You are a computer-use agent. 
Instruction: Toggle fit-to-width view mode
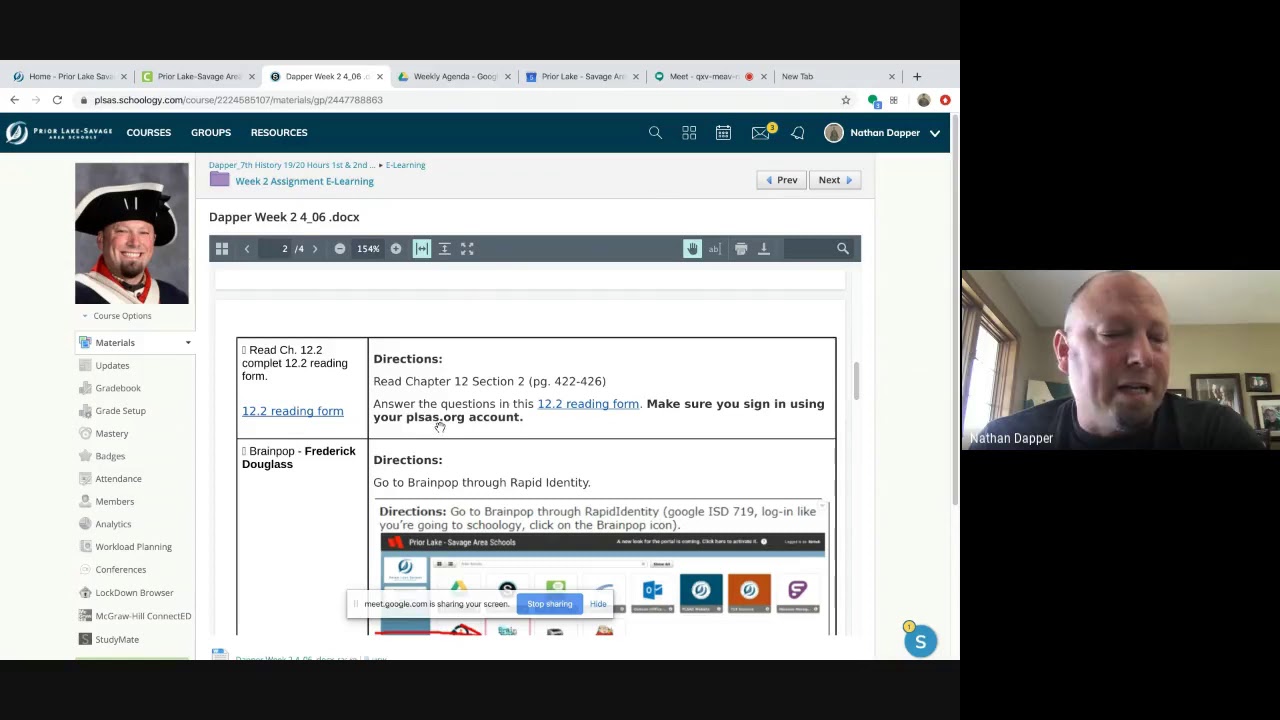pos(422,249)
